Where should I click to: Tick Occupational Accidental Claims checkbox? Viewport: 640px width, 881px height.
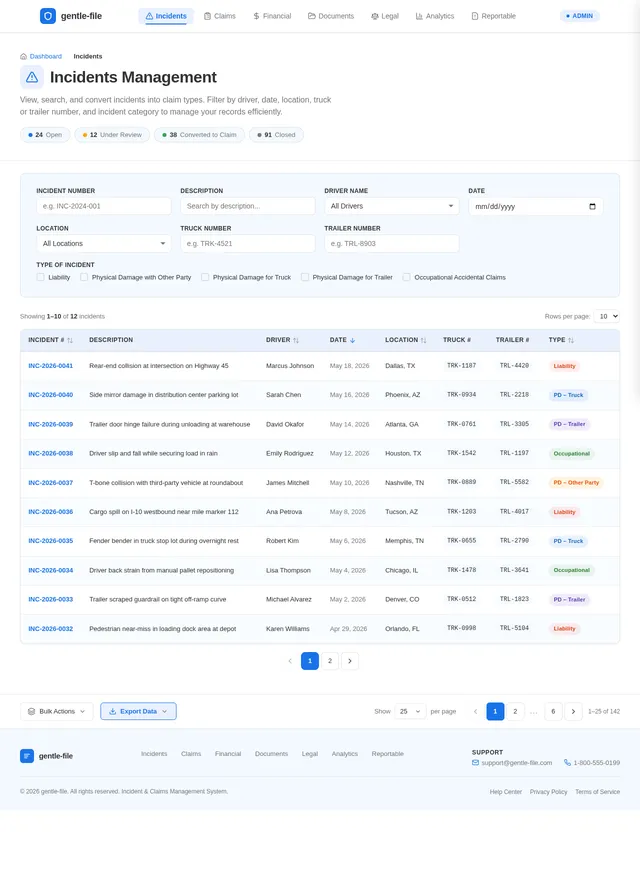pyautogui.click(x=406, y=277)
